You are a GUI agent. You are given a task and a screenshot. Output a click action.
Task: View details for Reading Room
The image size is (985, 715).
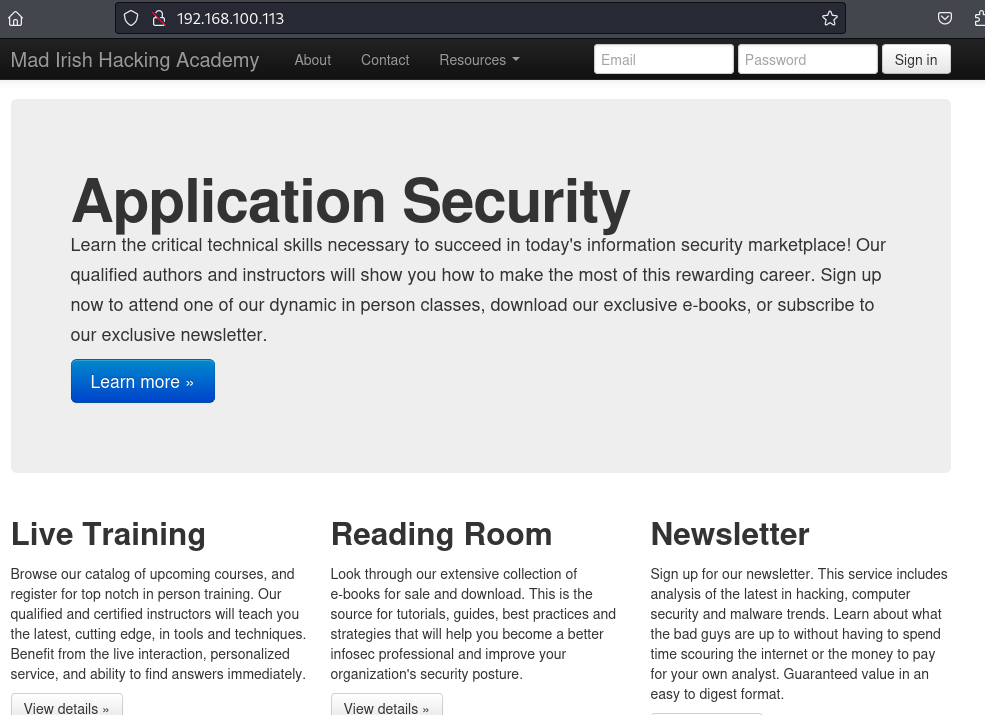click(x=386, y=706)
